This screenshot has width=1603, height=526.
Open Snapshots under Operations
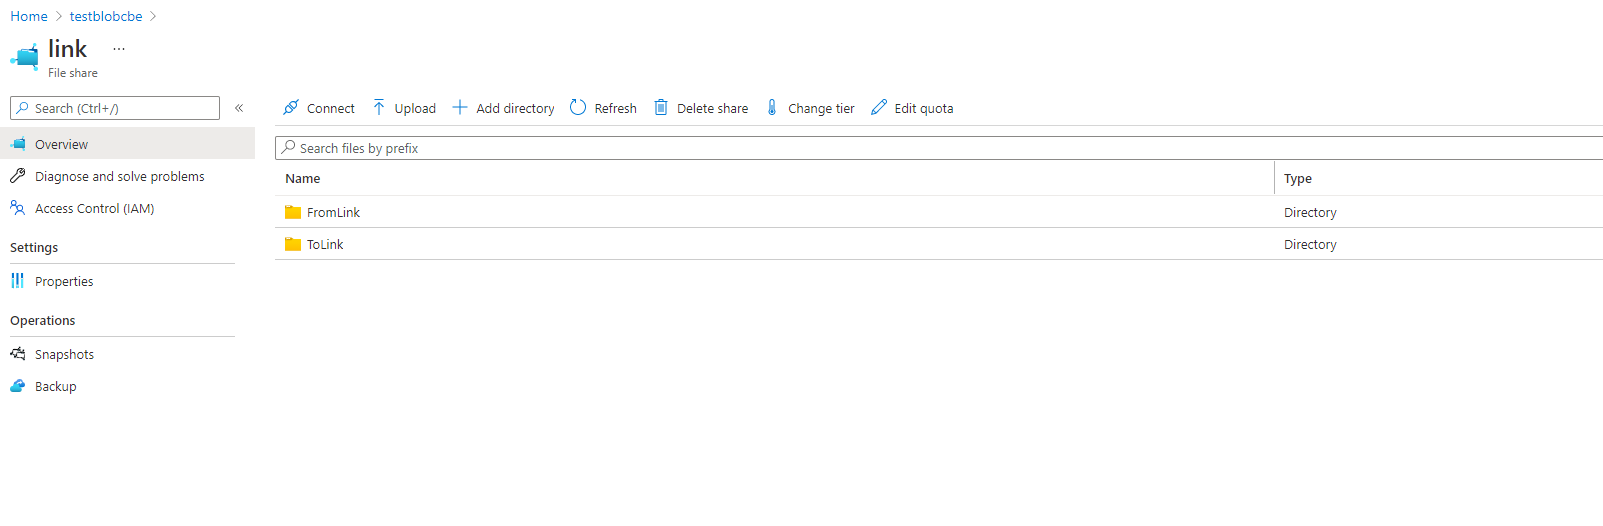(x=64, y=354)
